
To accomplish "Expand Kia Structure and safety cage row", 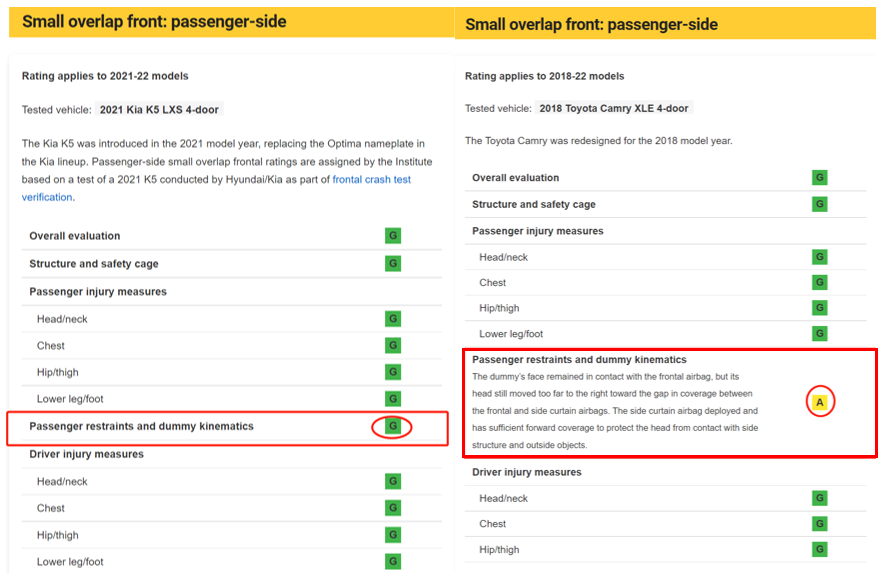I will [232, 264].
